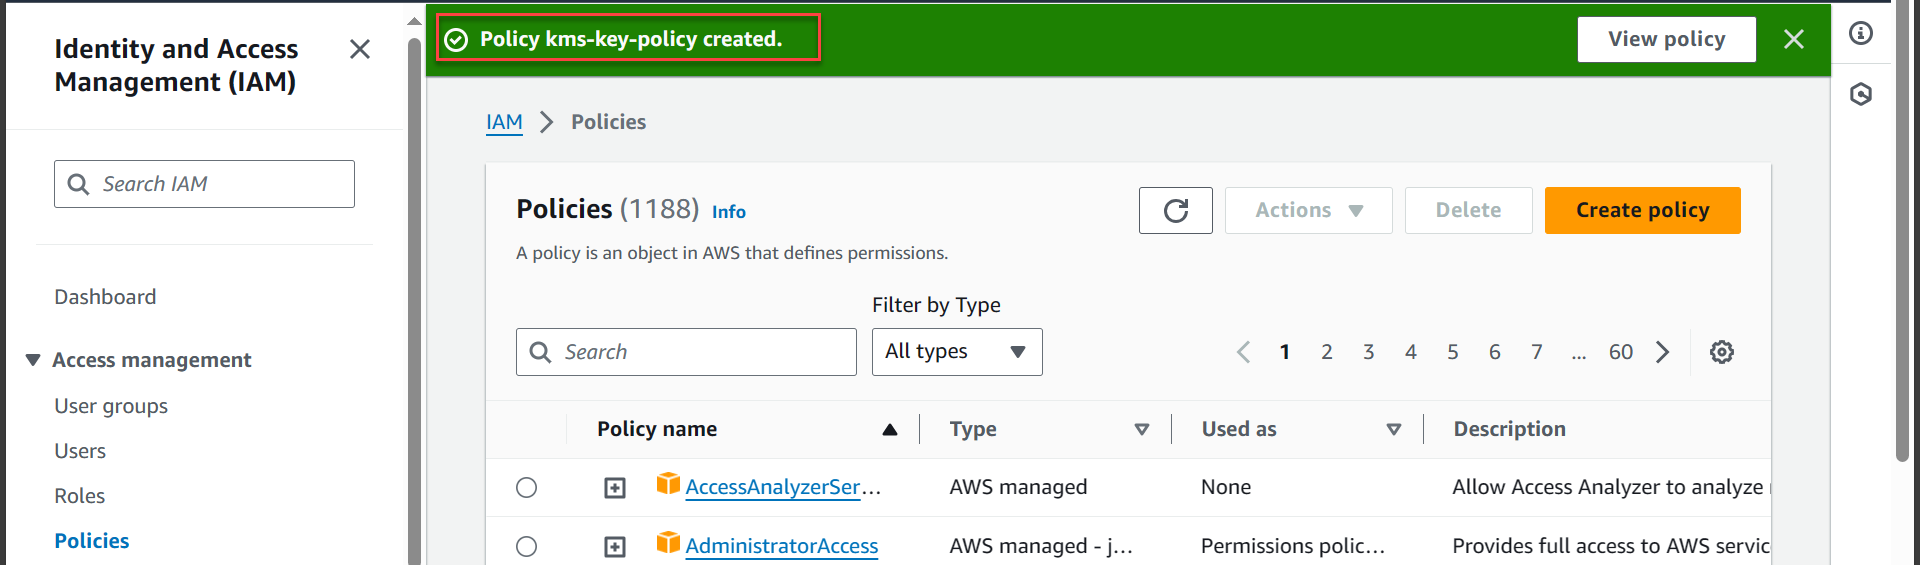
Task: Open the Filter by Type dropdown
Action: (x=956, y=352)
